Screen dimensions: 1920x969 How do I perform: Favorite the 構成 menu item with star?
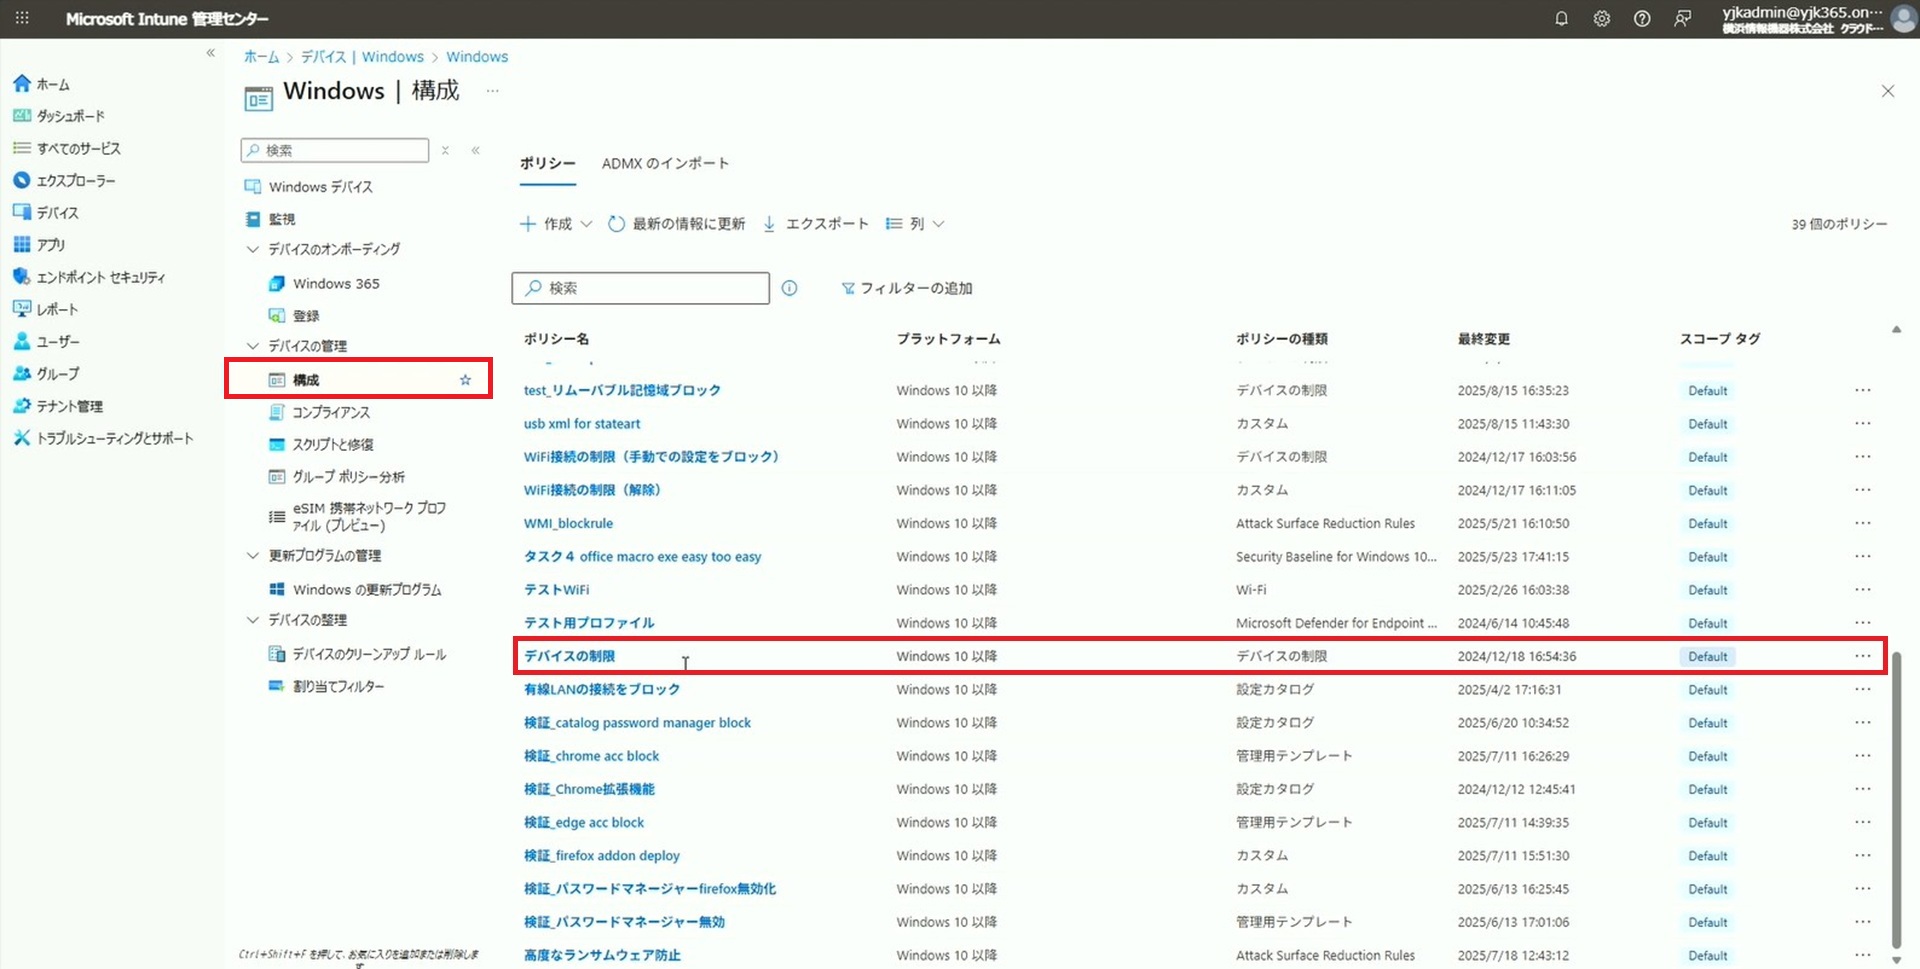coord(465,380)
